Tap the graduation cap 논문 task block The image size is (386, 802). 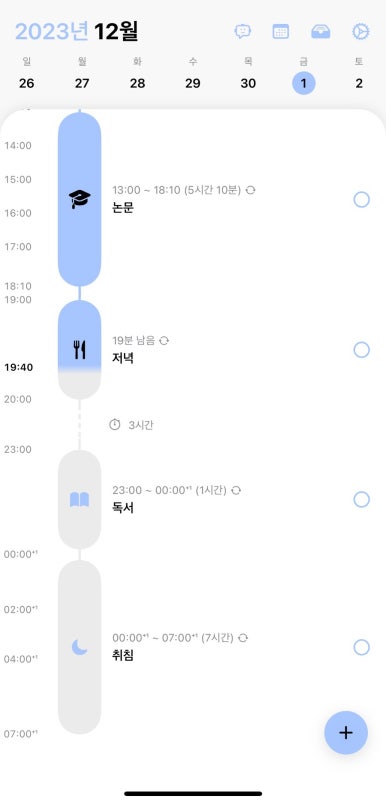[x=79, y=199]
